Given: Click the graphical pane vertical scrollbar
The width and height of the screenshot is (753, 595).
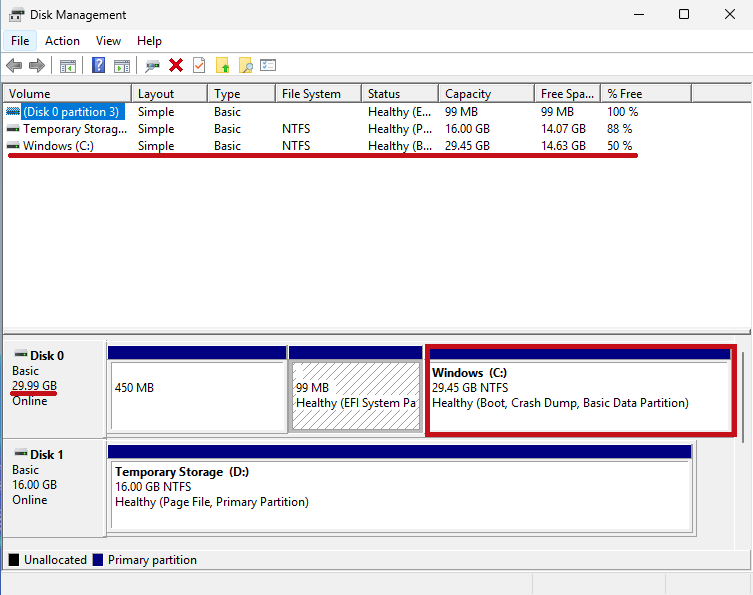Looking at the screenshot, I should point(742,397).
